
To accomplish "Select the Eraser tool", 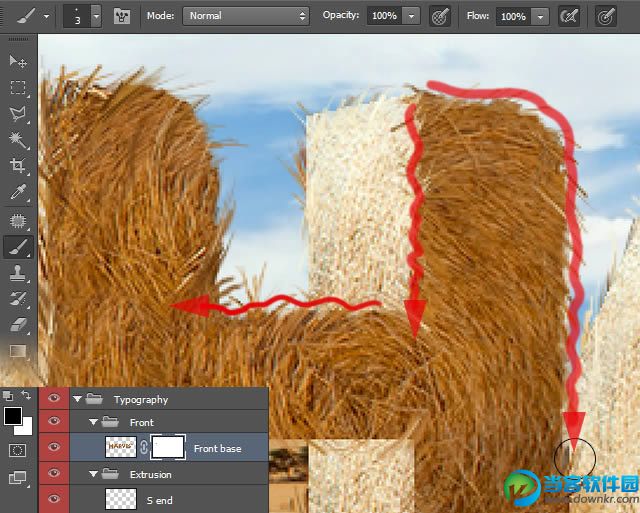I will click(18, 325).
